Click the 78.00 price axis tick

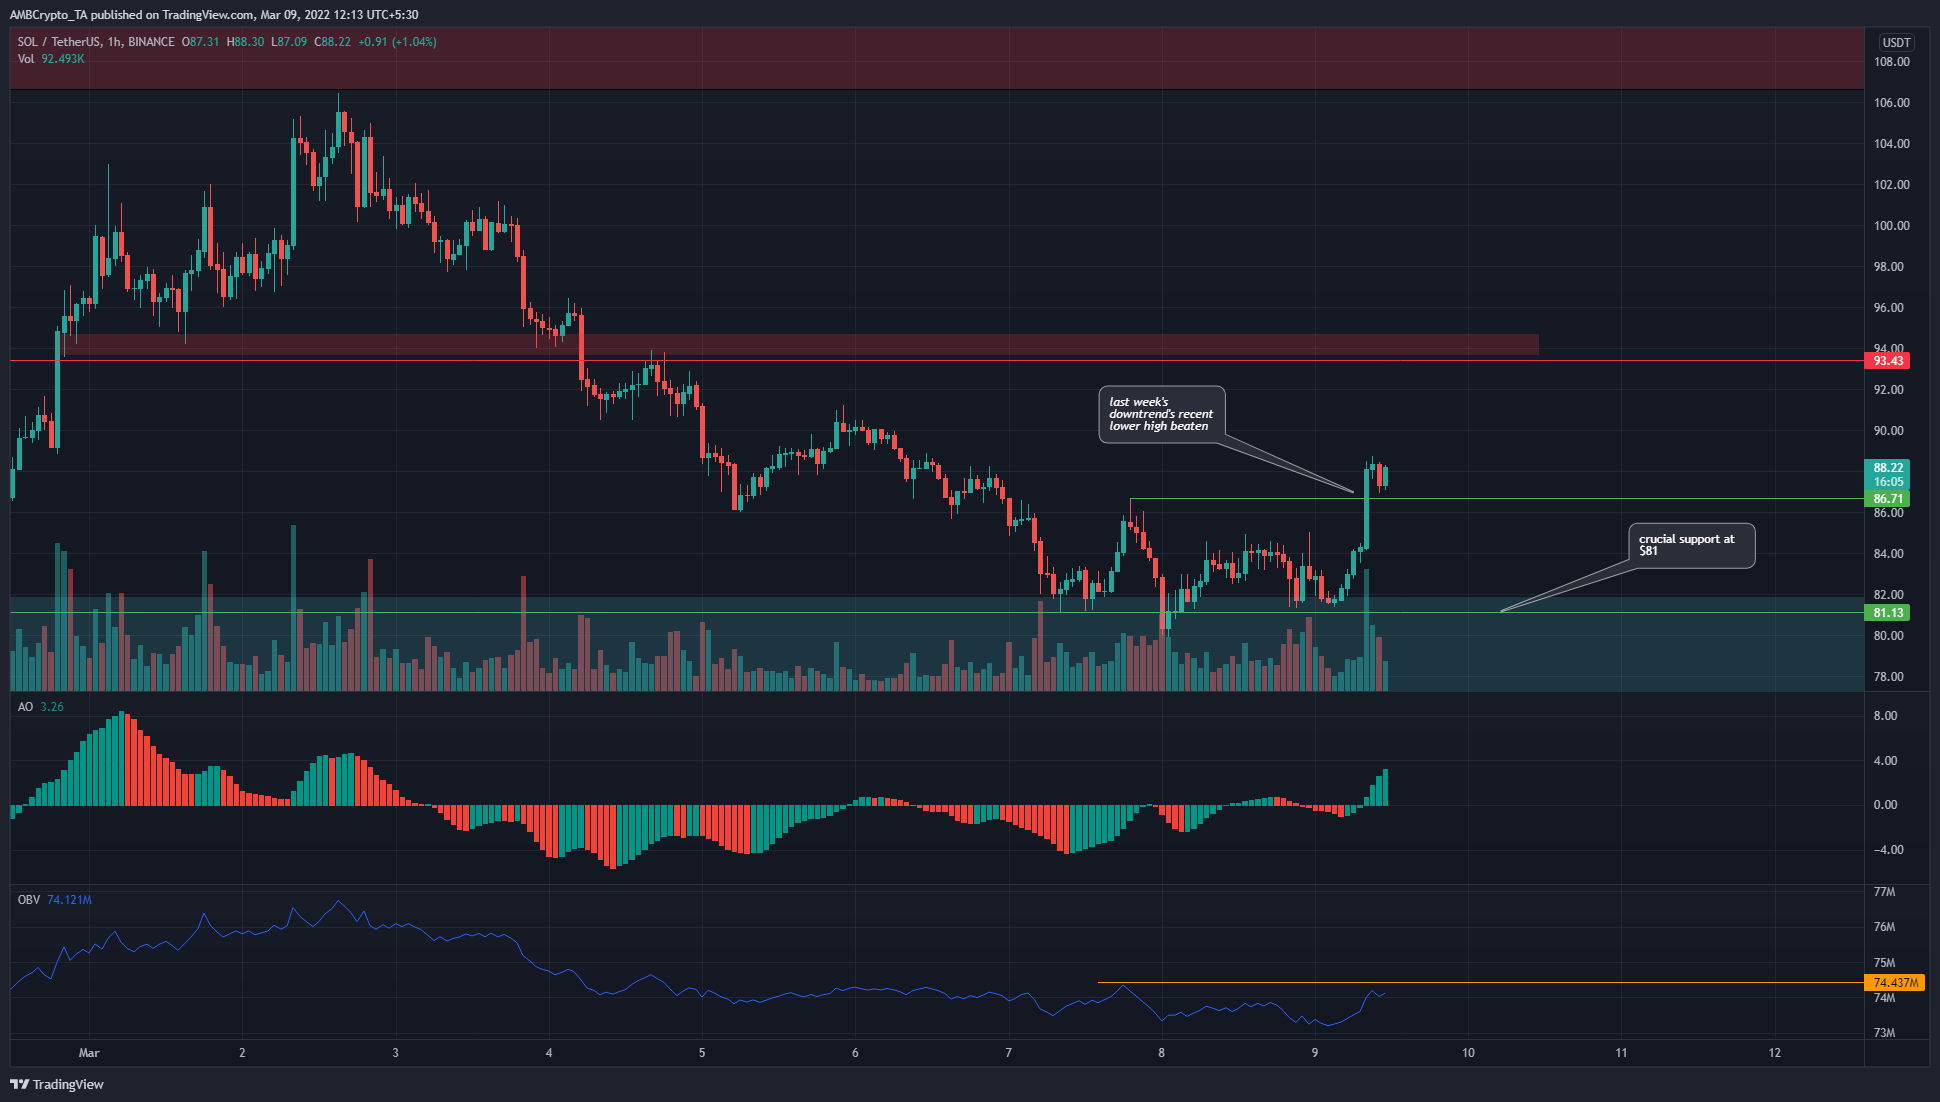[1888, 677]
